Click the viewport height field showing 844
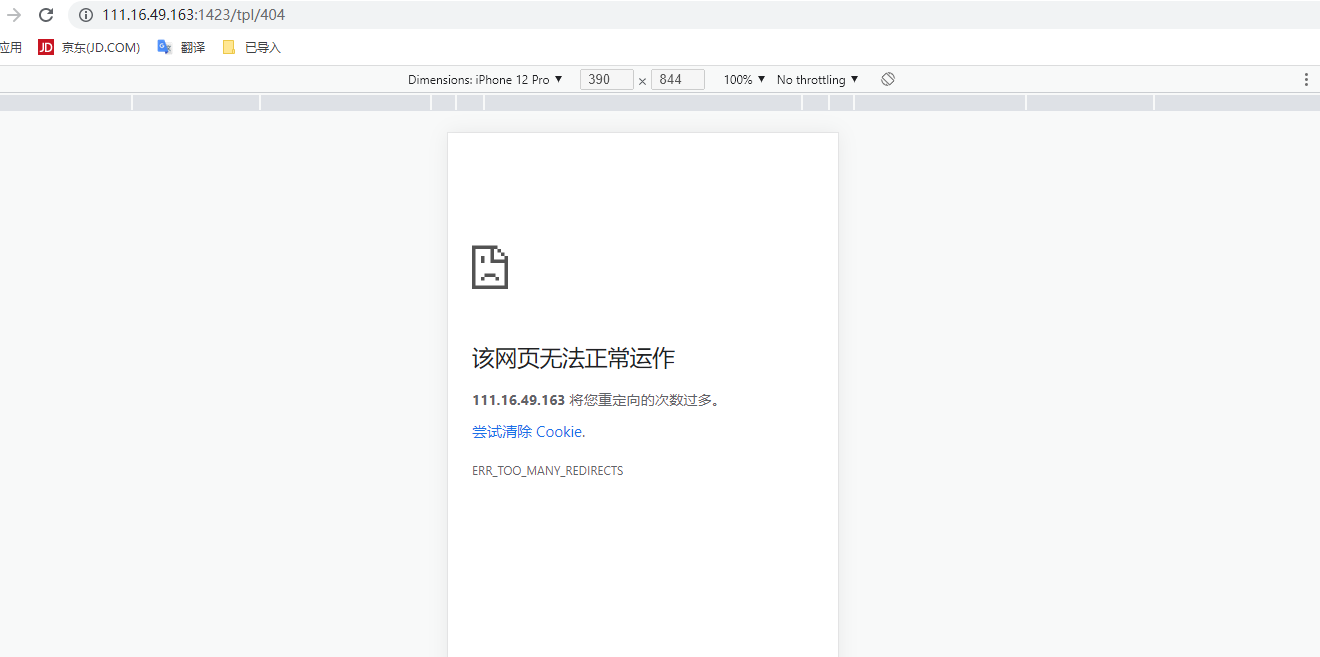Viewport: 1320px width, 657px height. coord(677,79)
